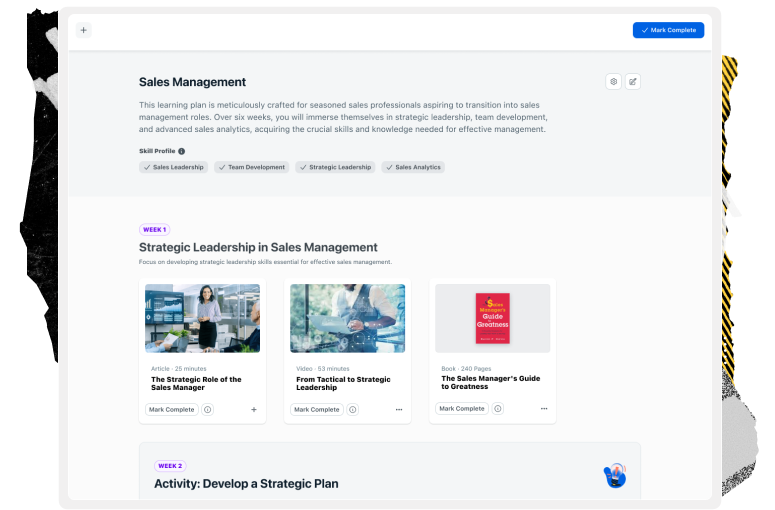Viewport: 775px width, 510px height.
Task: Open the Strategic Role of Sales Manager title
Action: click(x=196, y=384)
